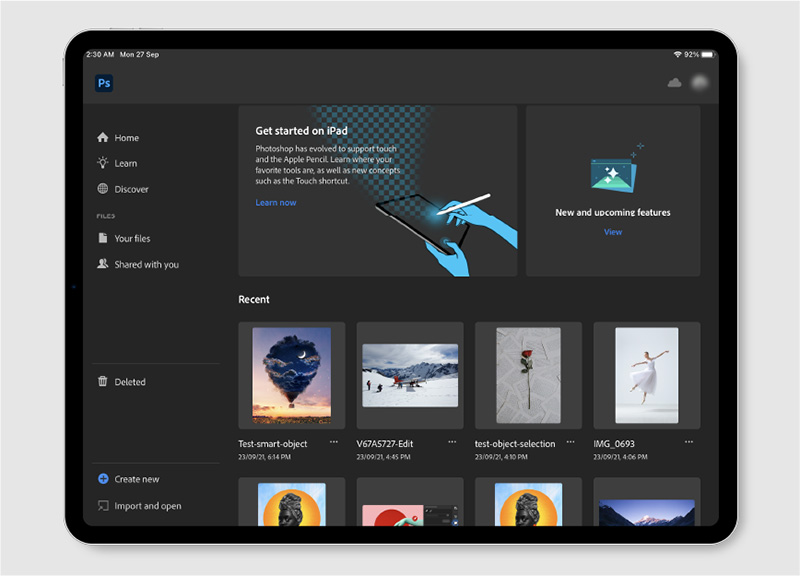The height and width of the screenshot is (576, 800).
Task: Open Your files in sidebar
Action: [132, 238]
